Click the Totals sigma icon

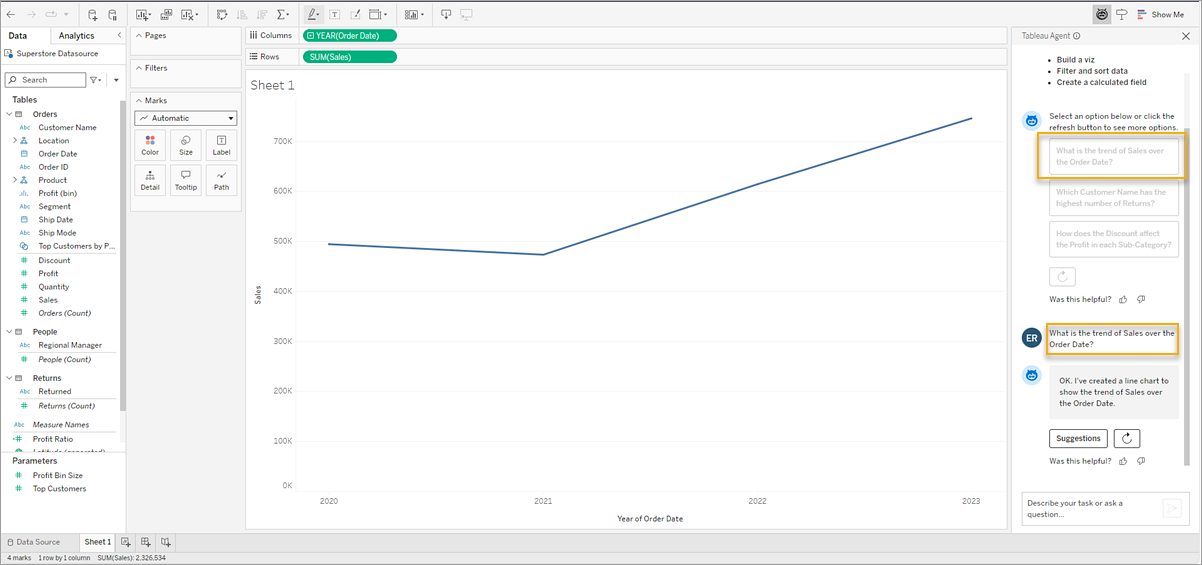click(283, 15)
